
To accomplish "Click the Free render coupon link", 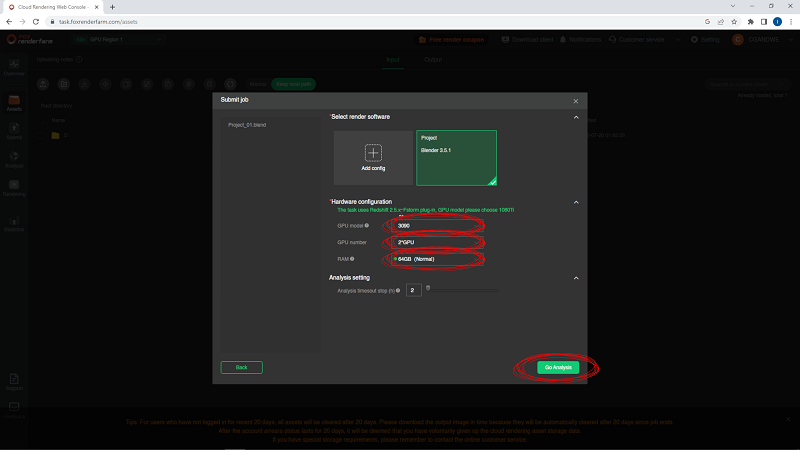I will (x=451, y=40).
